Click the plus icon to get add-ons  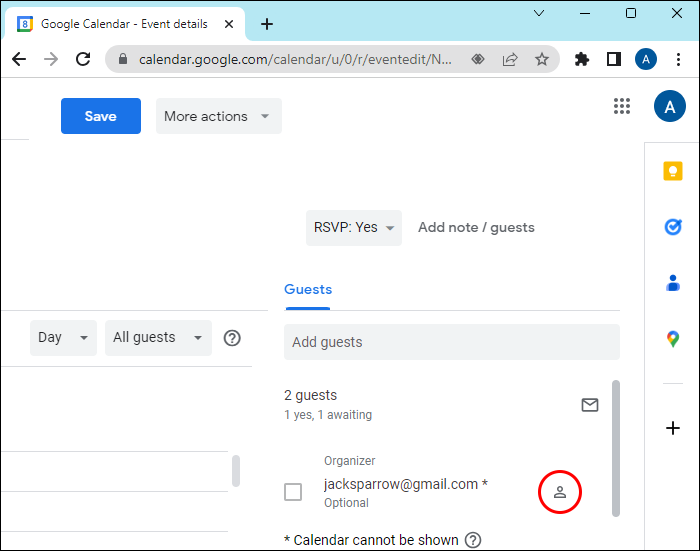point(673,428)
